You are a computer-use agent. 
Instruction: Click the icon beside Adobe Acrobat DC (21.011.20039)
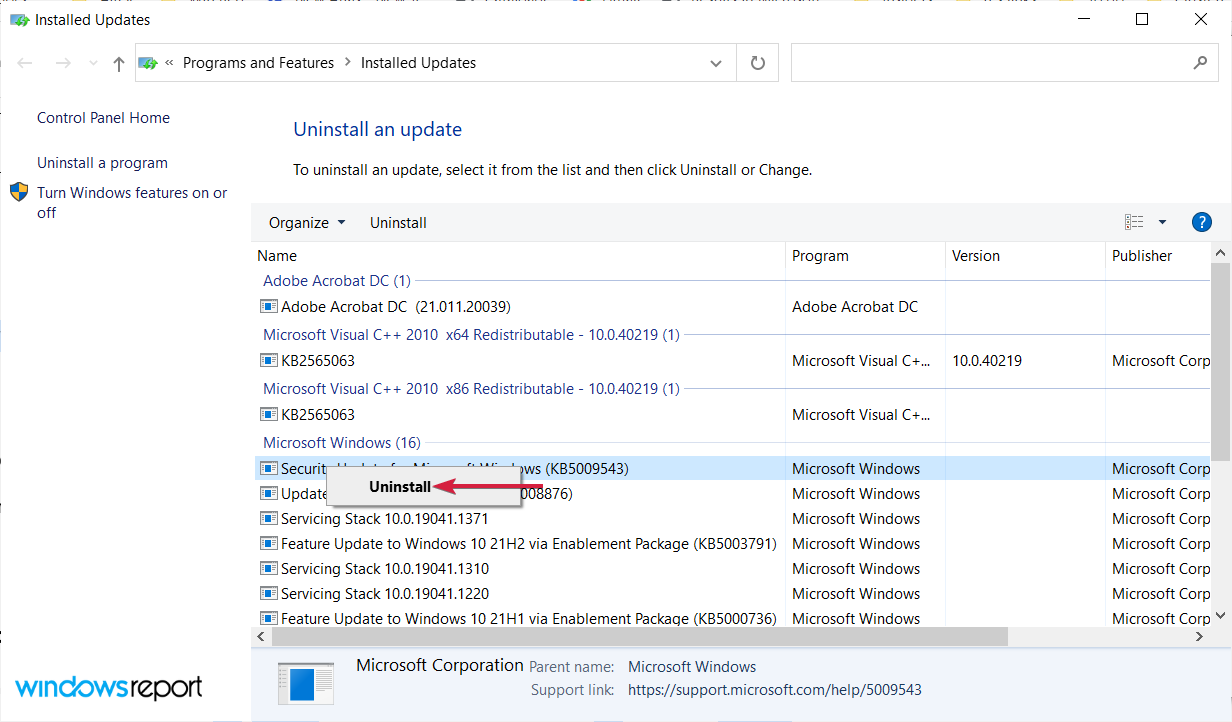(x=269, y=307)
